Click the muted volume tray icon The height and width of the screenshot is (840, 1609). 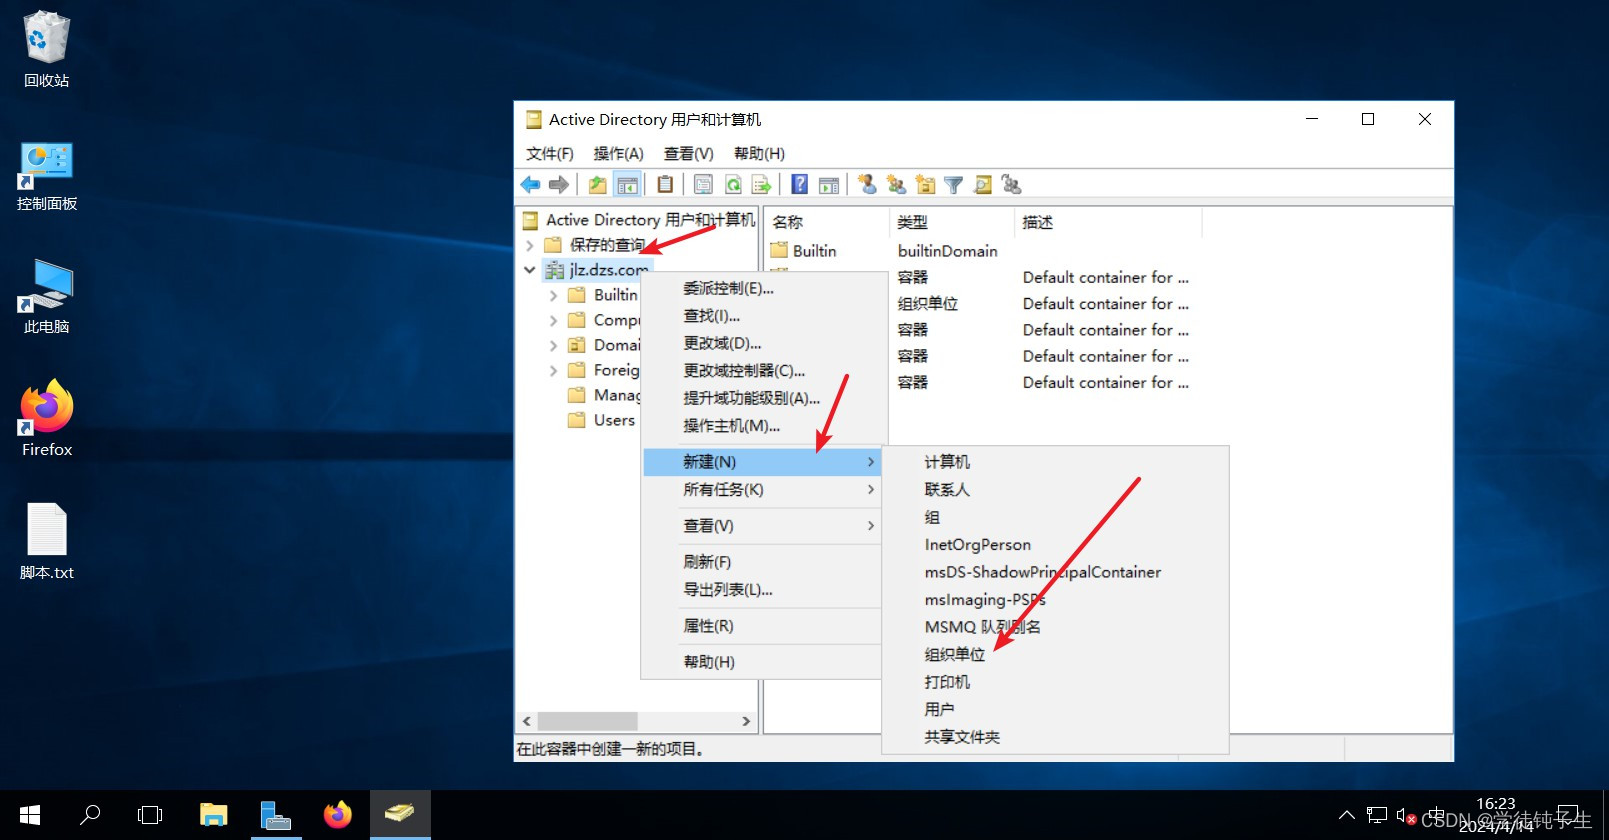[x=1406, y=815]
